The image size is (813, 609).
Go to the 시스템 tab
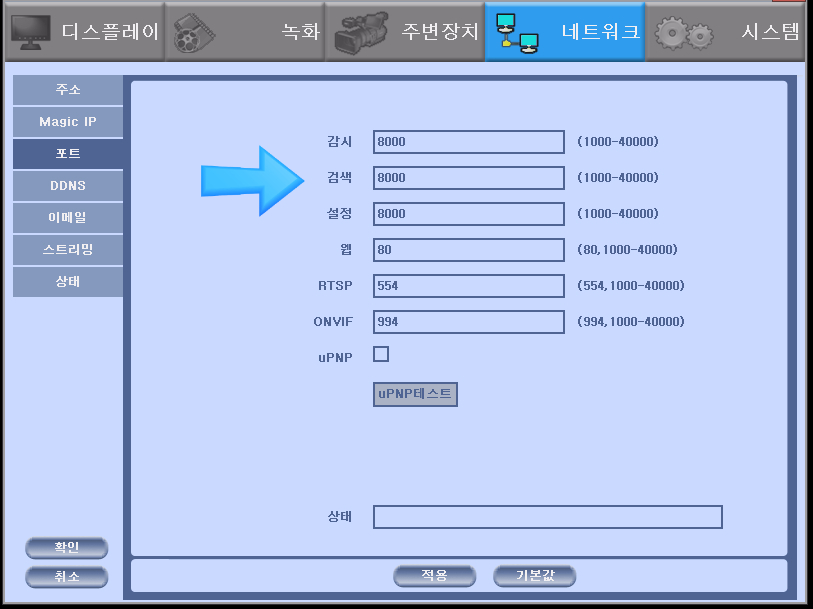[x=725, y=32]
